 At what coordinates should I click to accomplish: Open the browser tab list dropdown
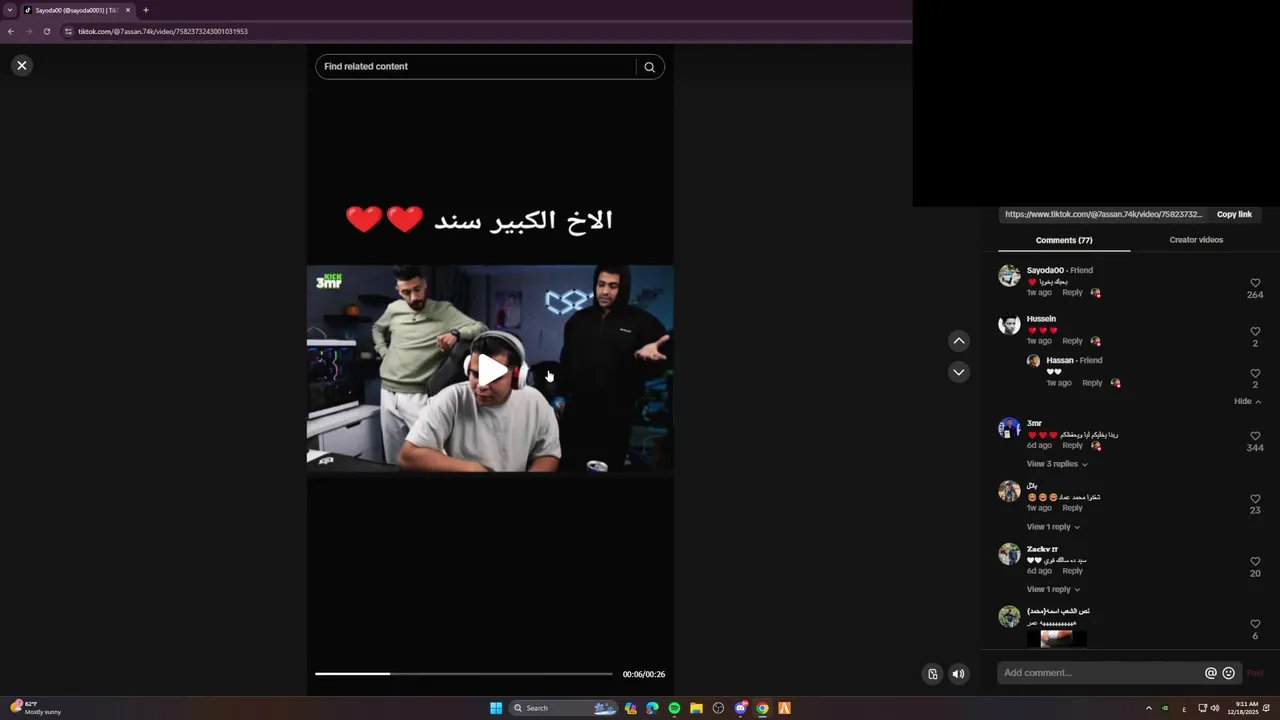[10, 10]
